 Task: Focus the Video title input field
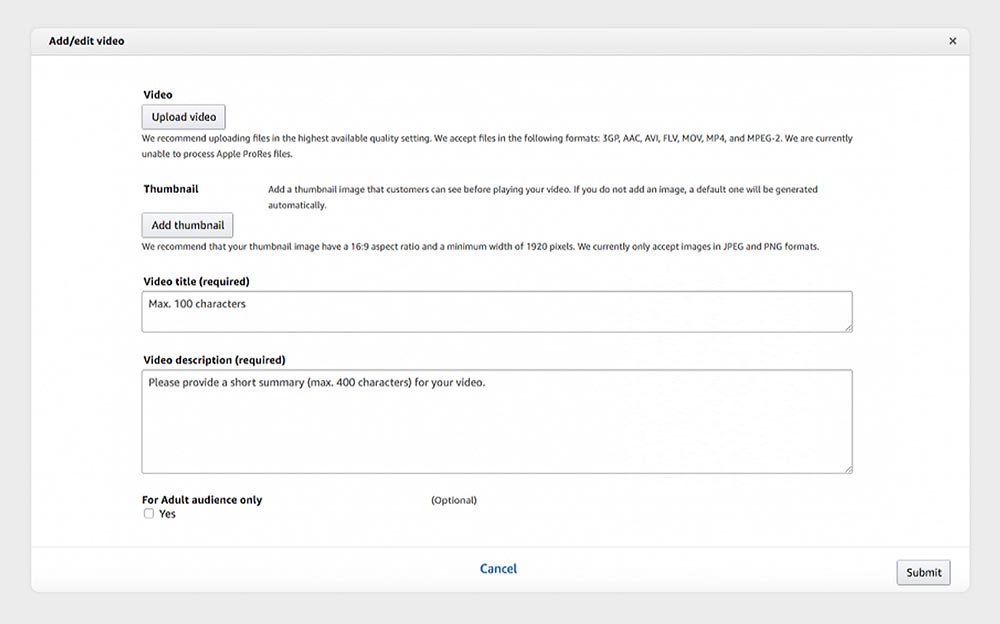coord(496,311)
